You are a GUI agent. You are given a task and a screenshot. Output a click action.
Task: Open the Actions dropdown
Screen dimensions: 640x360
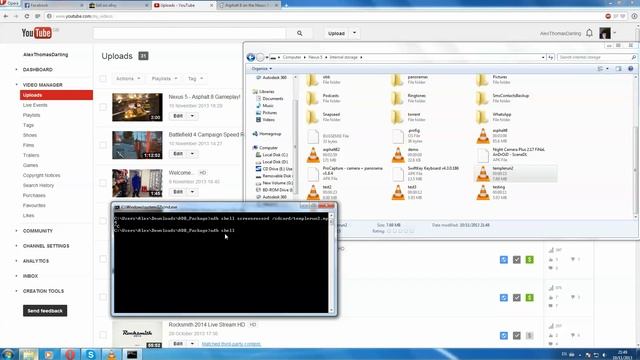128,78
